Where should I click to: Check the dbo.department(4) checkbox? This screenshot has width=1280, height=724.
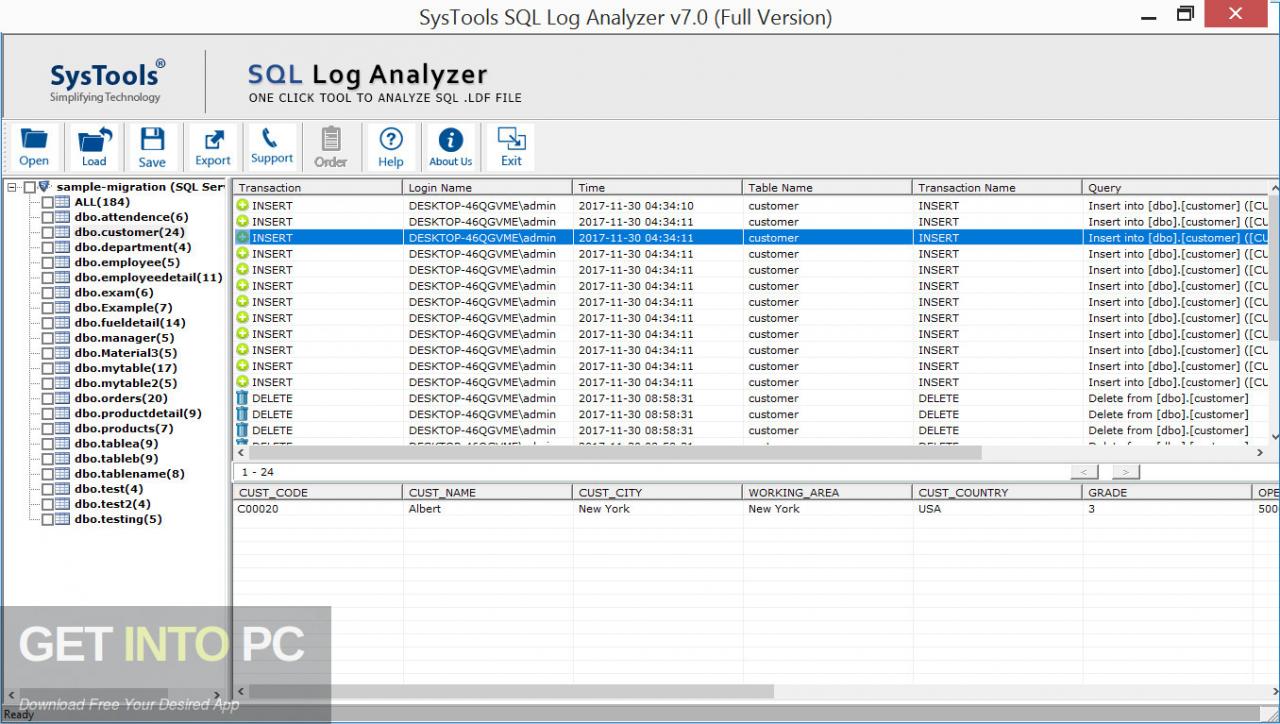(47, 247)
